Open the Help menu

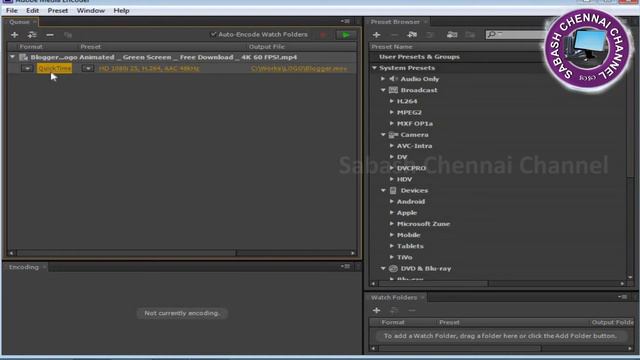tap(121, 11)
